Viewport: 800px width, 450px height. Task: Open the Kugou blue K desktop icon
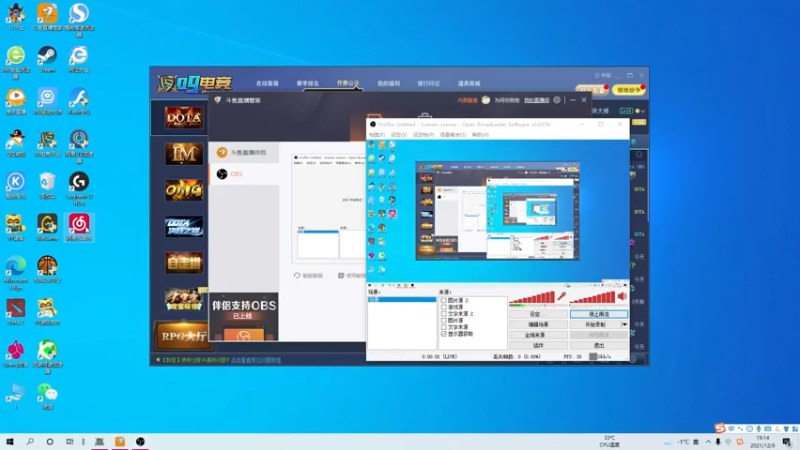(x=16, y=185)
